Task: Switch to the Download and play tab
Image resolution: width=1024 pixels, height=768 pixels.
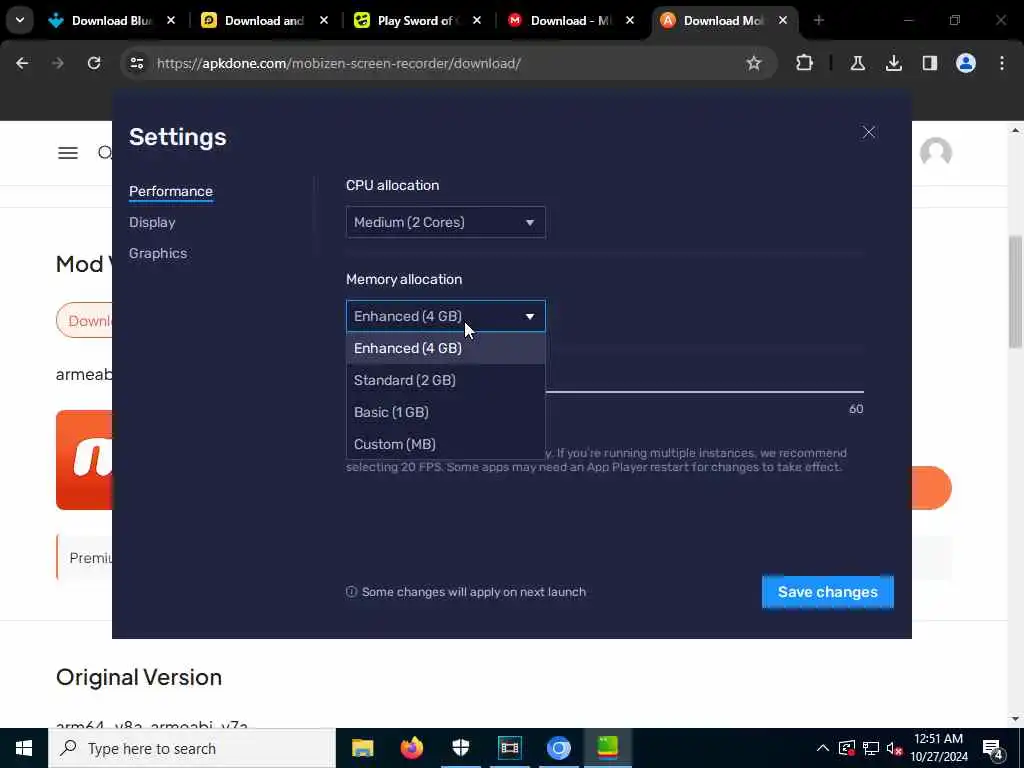Action: (x=264, y=21)
